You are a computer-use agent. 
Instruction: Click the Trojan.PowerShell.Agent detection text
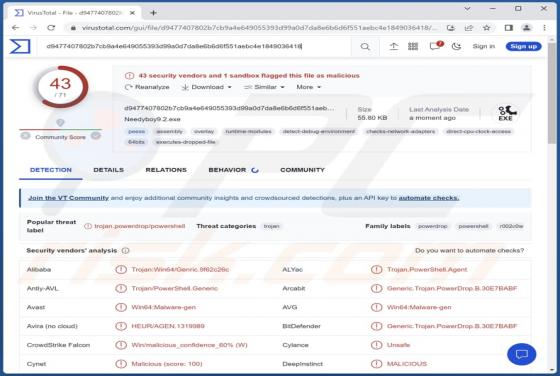point(427,269)
